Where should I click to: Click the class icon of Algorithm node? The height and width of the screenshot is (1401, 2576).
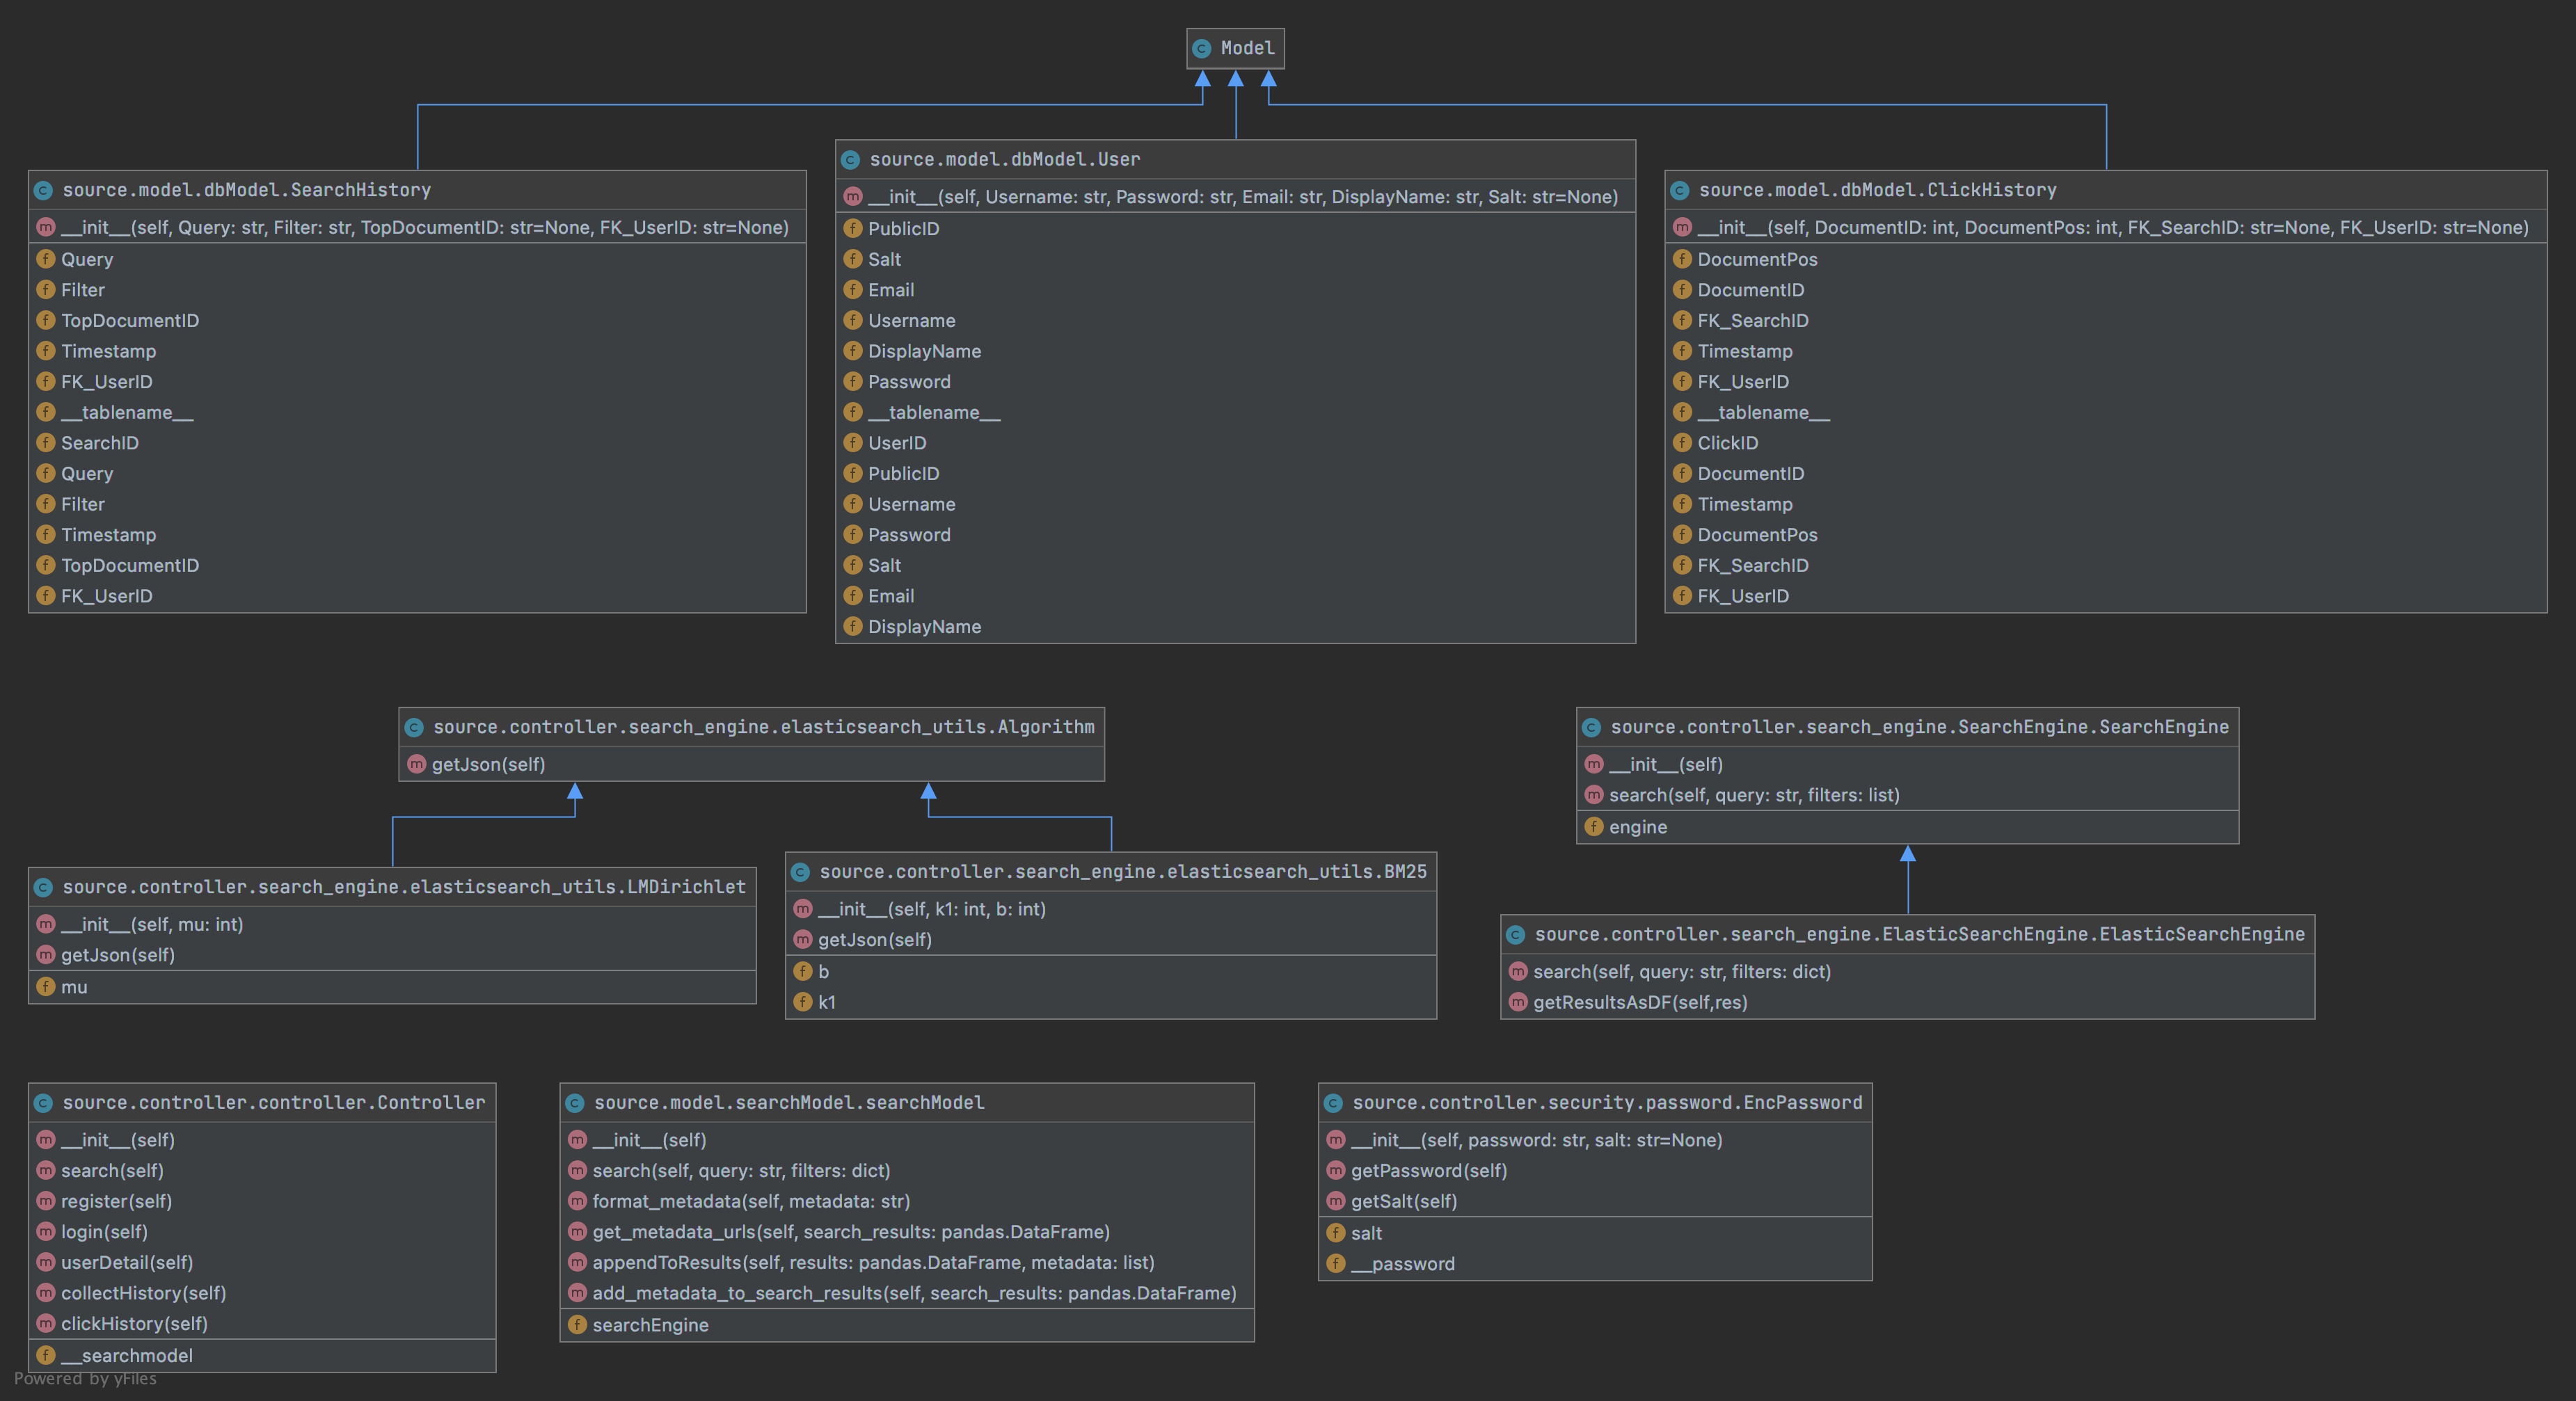(414, 727)
